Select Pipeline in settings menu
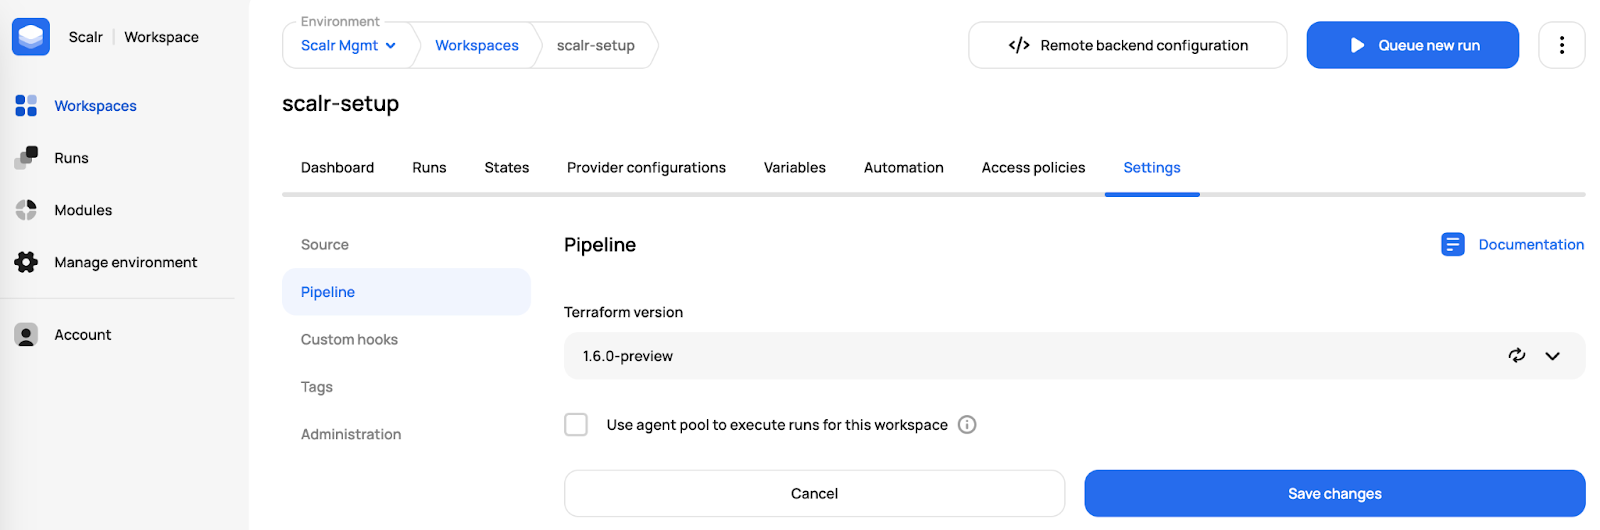The image size is (1600, 530). coord(406,292)
